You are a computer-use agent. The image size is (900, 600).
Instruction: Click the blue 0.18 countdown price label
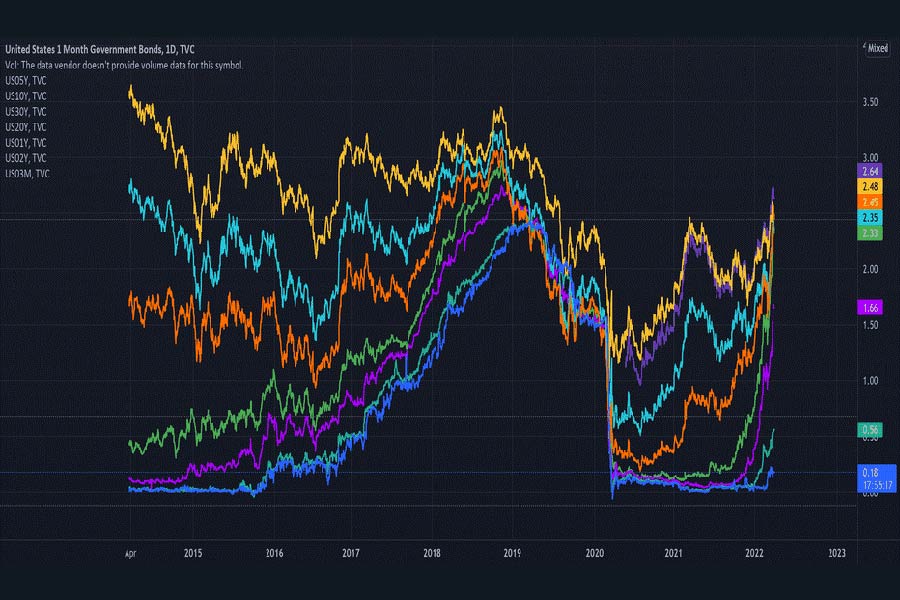(x=876, y=479)
